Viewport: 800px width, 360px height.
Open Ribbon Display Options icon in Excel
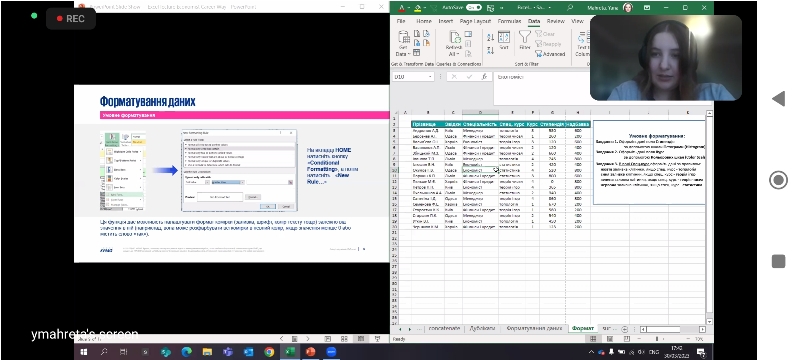[x=647, y=8]
